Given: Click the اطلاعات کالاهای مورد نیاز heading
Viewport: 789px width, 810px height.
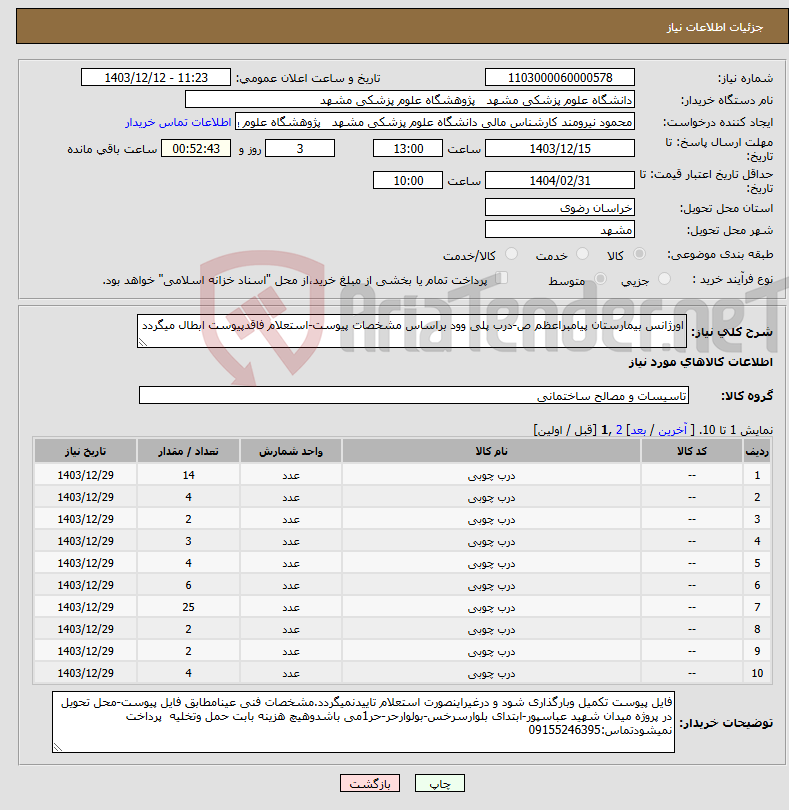Looking at the screenshot, I should (701, 362).
